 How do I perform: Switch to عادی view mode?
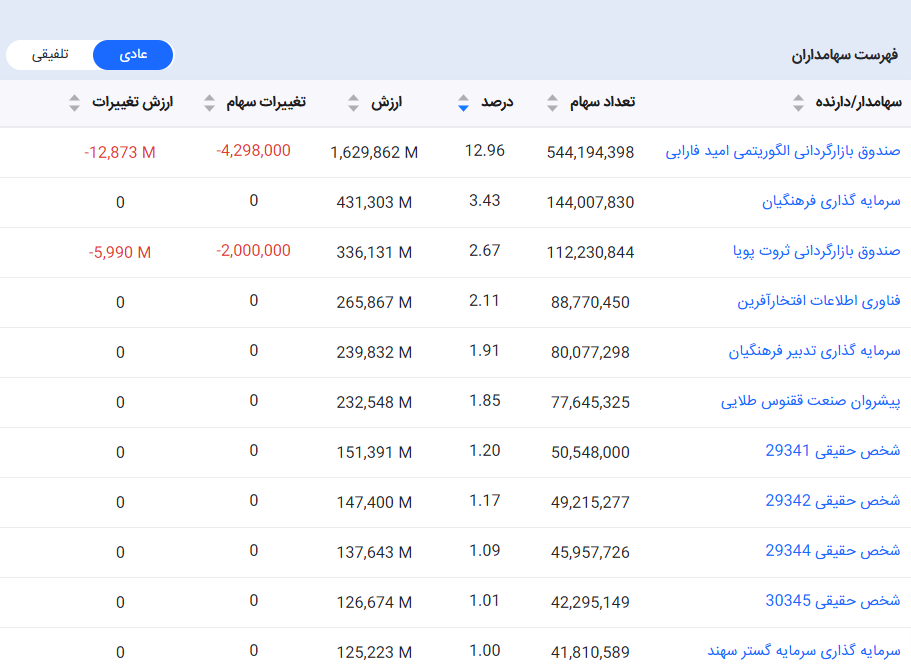[133, 55]
